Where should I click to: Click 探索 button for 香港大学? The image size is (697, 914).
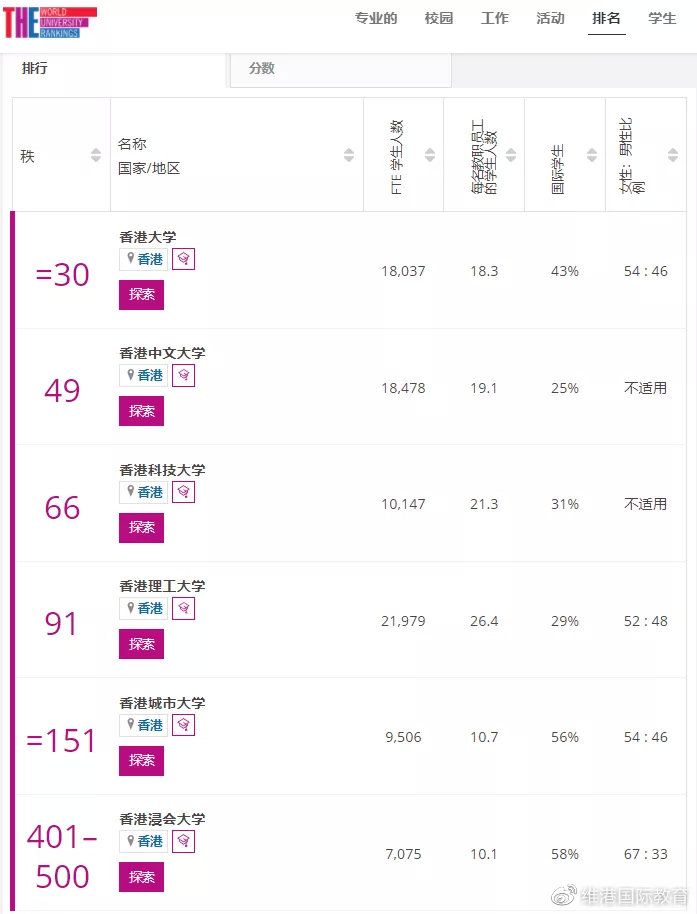point(142,294)
